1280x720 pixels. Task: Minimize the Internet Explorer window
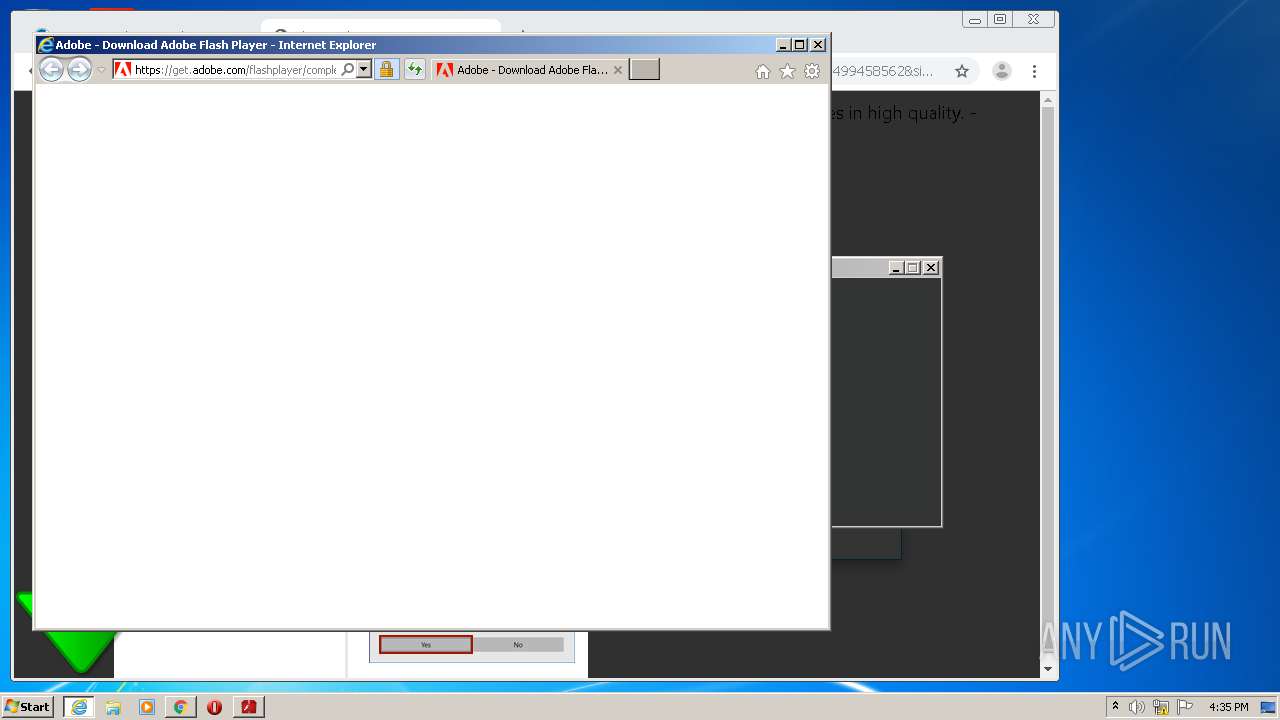(x=783, y=45)
